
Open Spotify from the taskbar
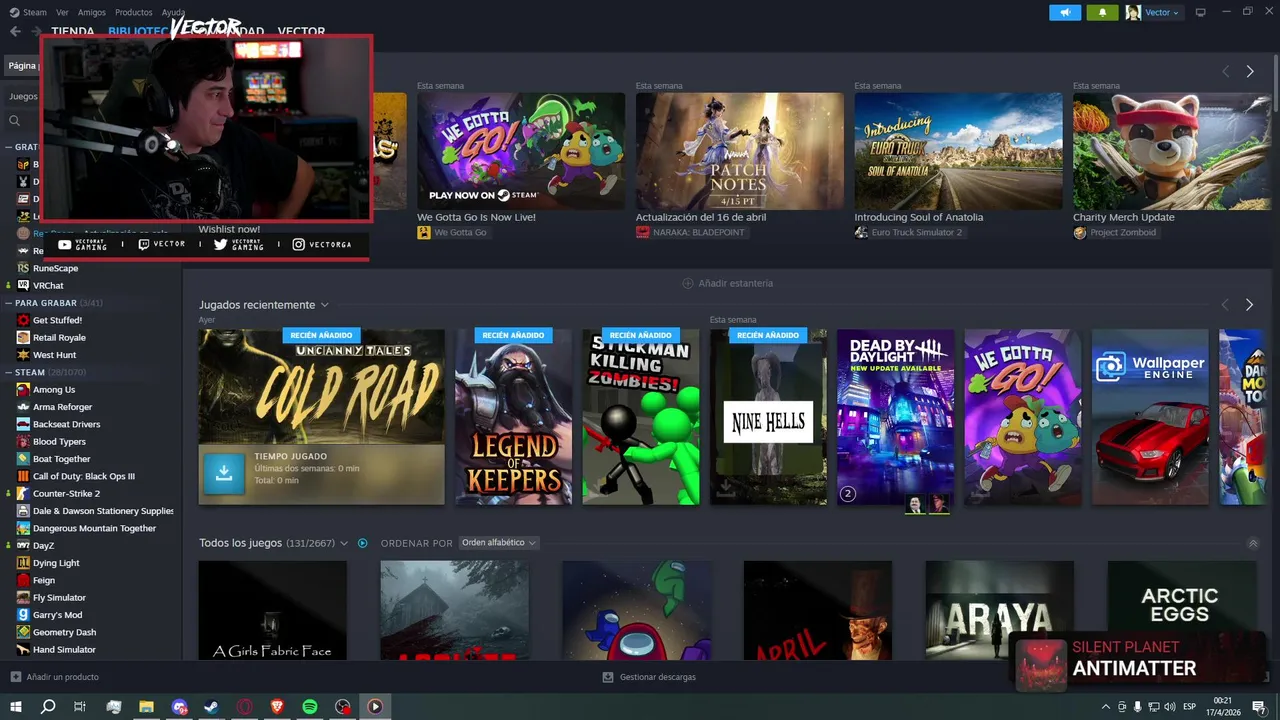pos(310,707)
